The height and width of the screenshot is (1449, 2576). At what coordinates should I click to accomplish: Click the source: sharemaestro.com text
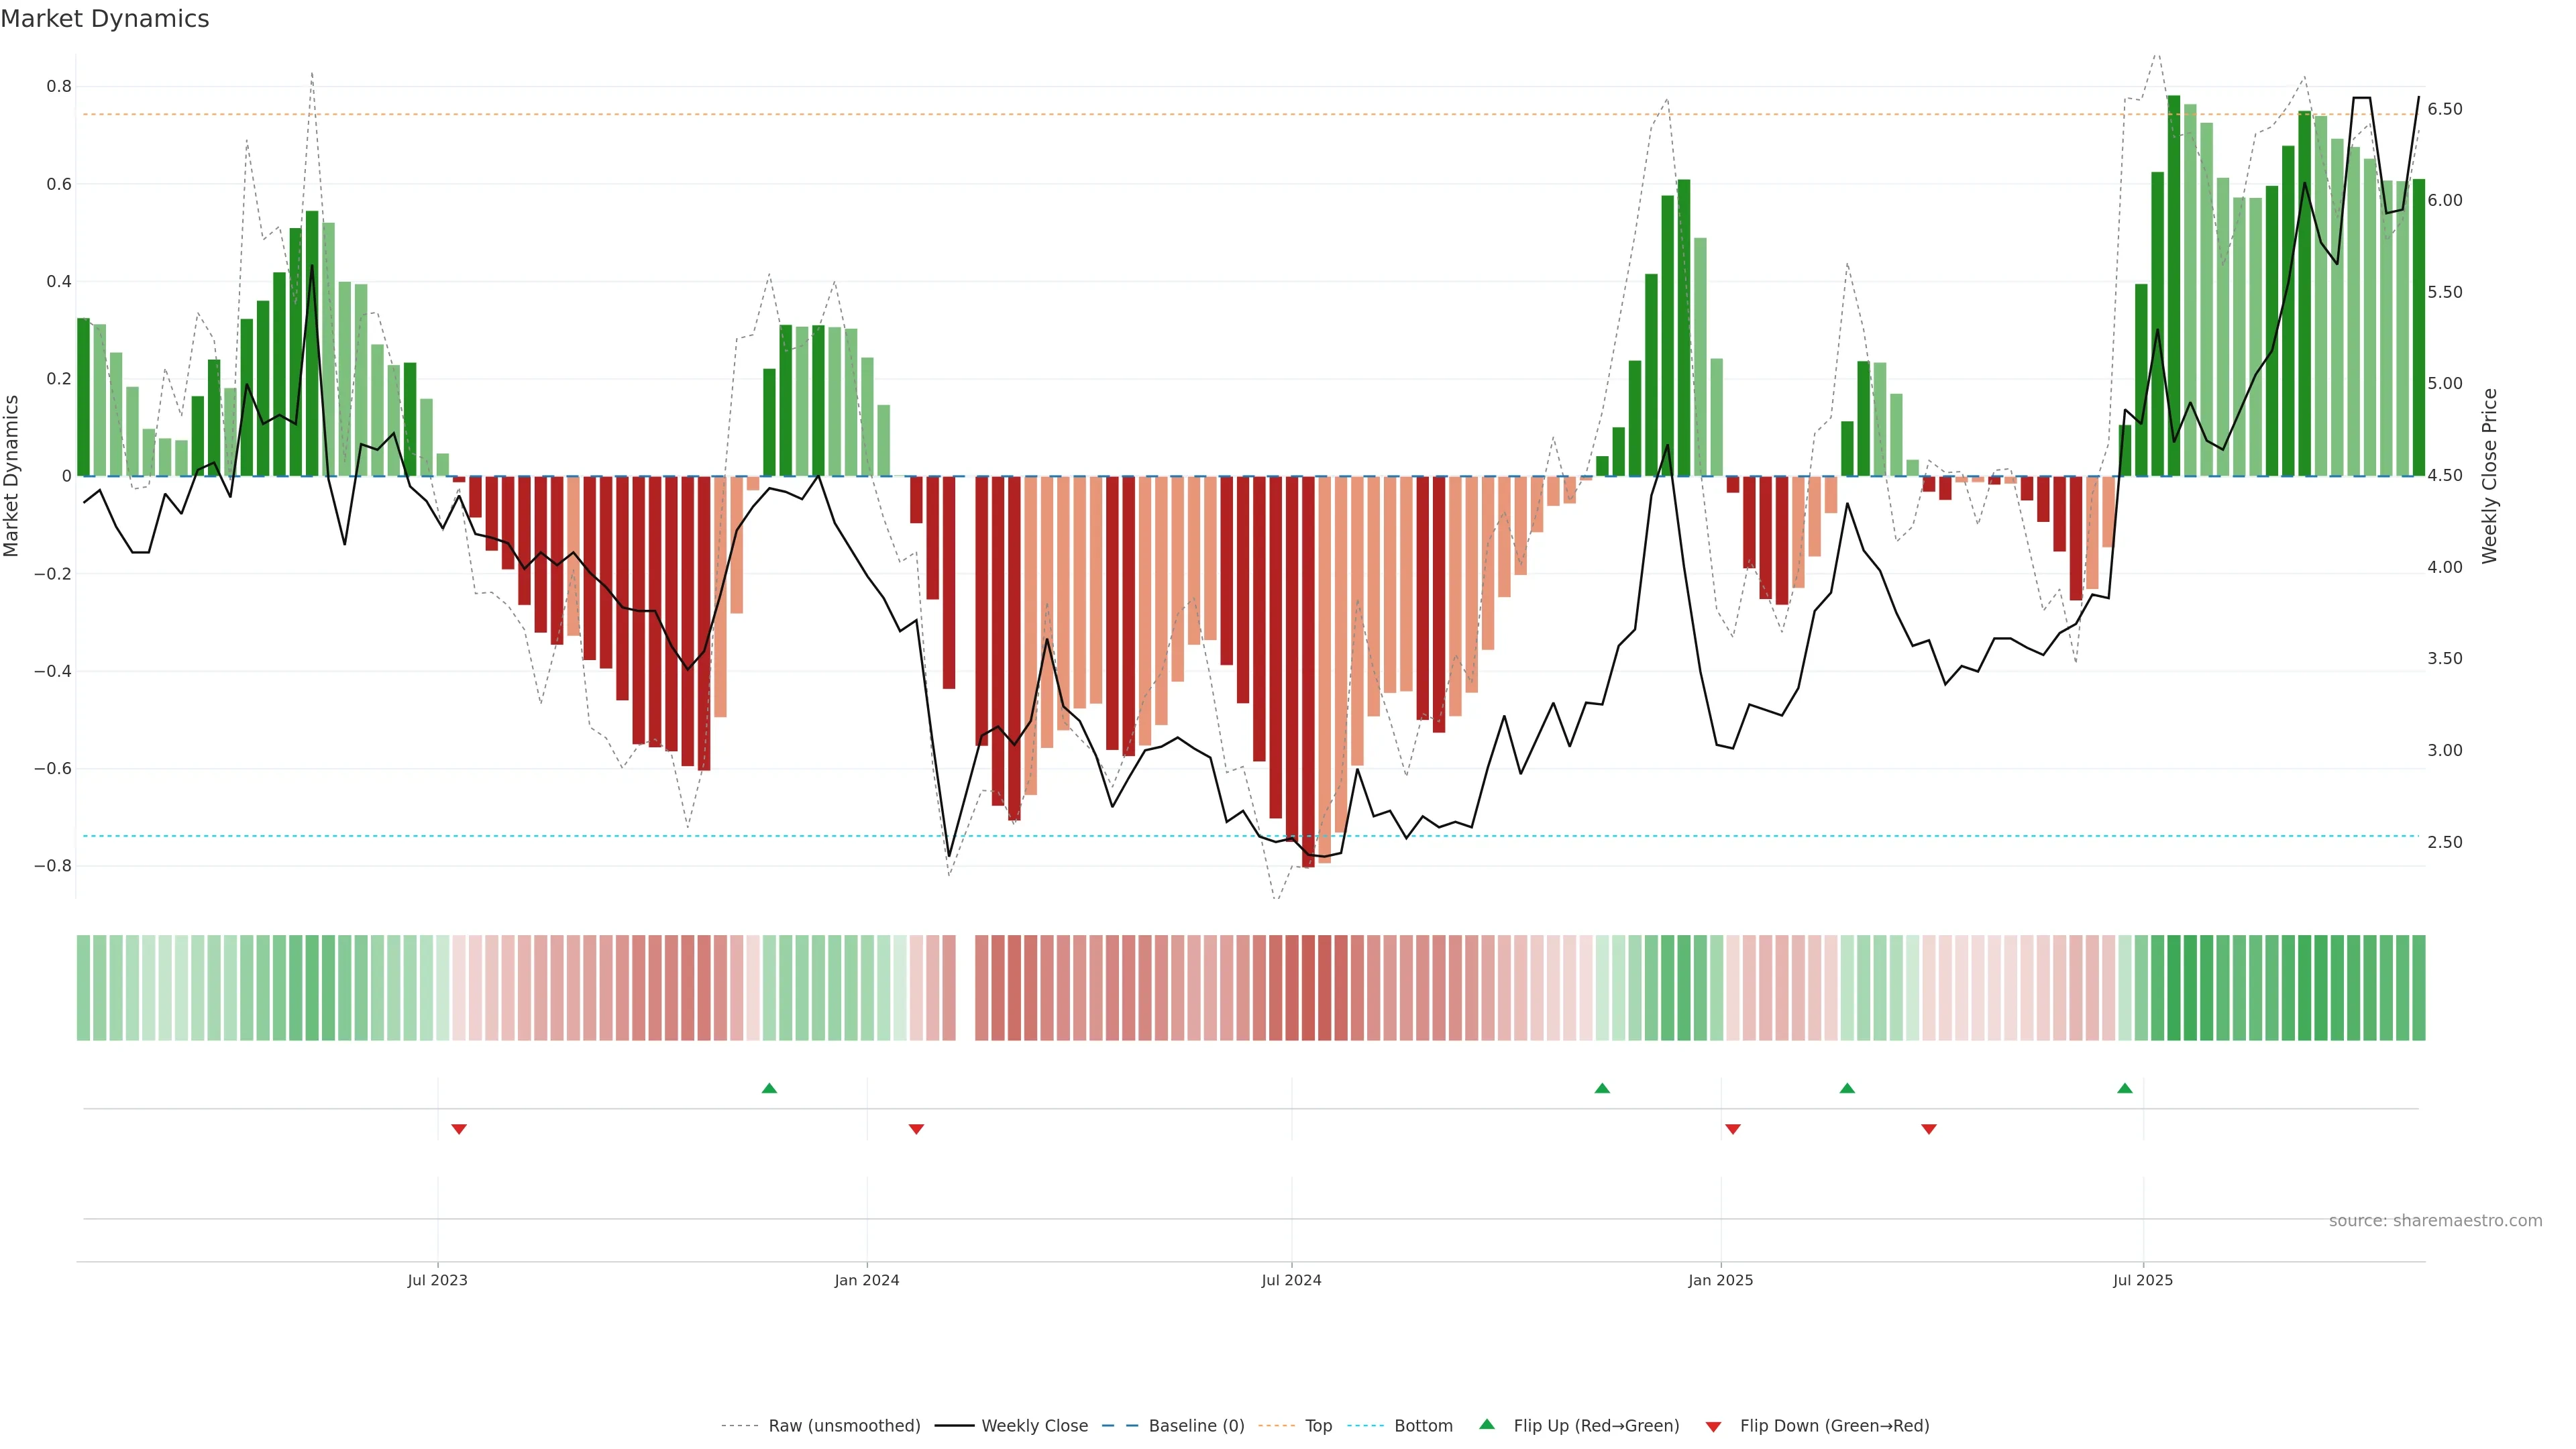(2435, 1221)
